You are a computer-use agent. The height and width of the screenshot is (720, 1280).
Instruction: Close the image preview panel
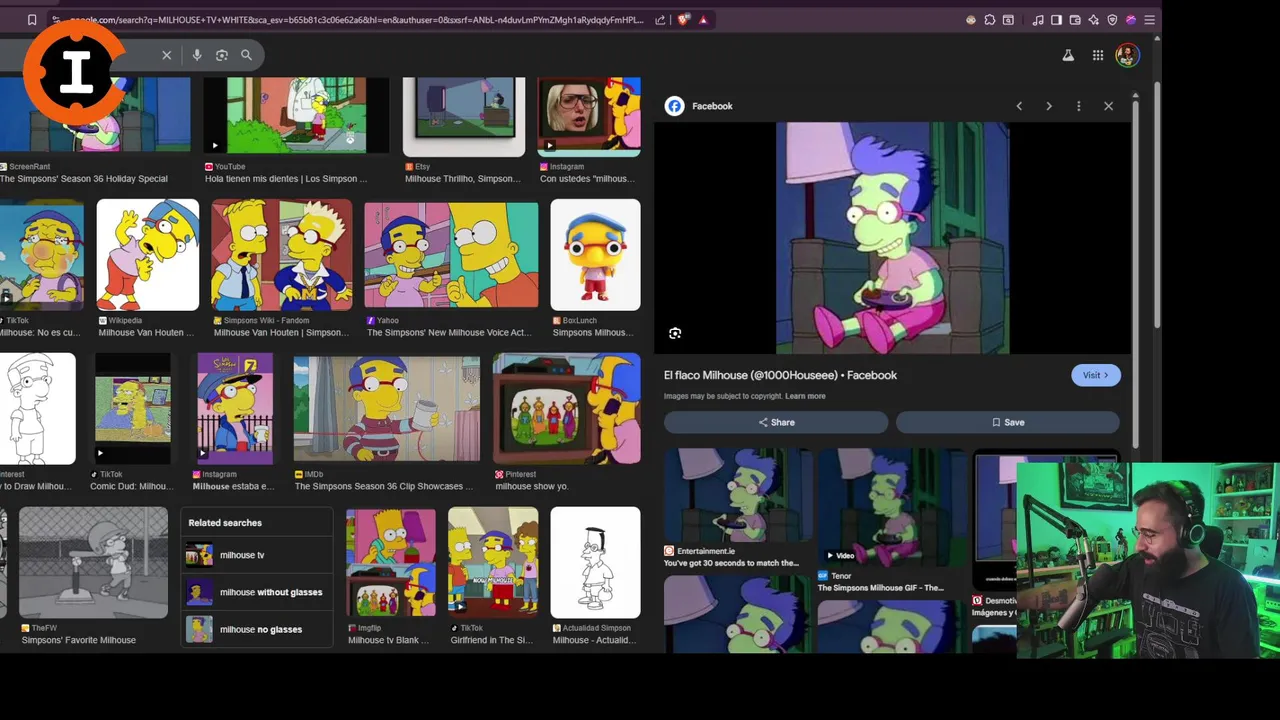[x=1108, y=106]
